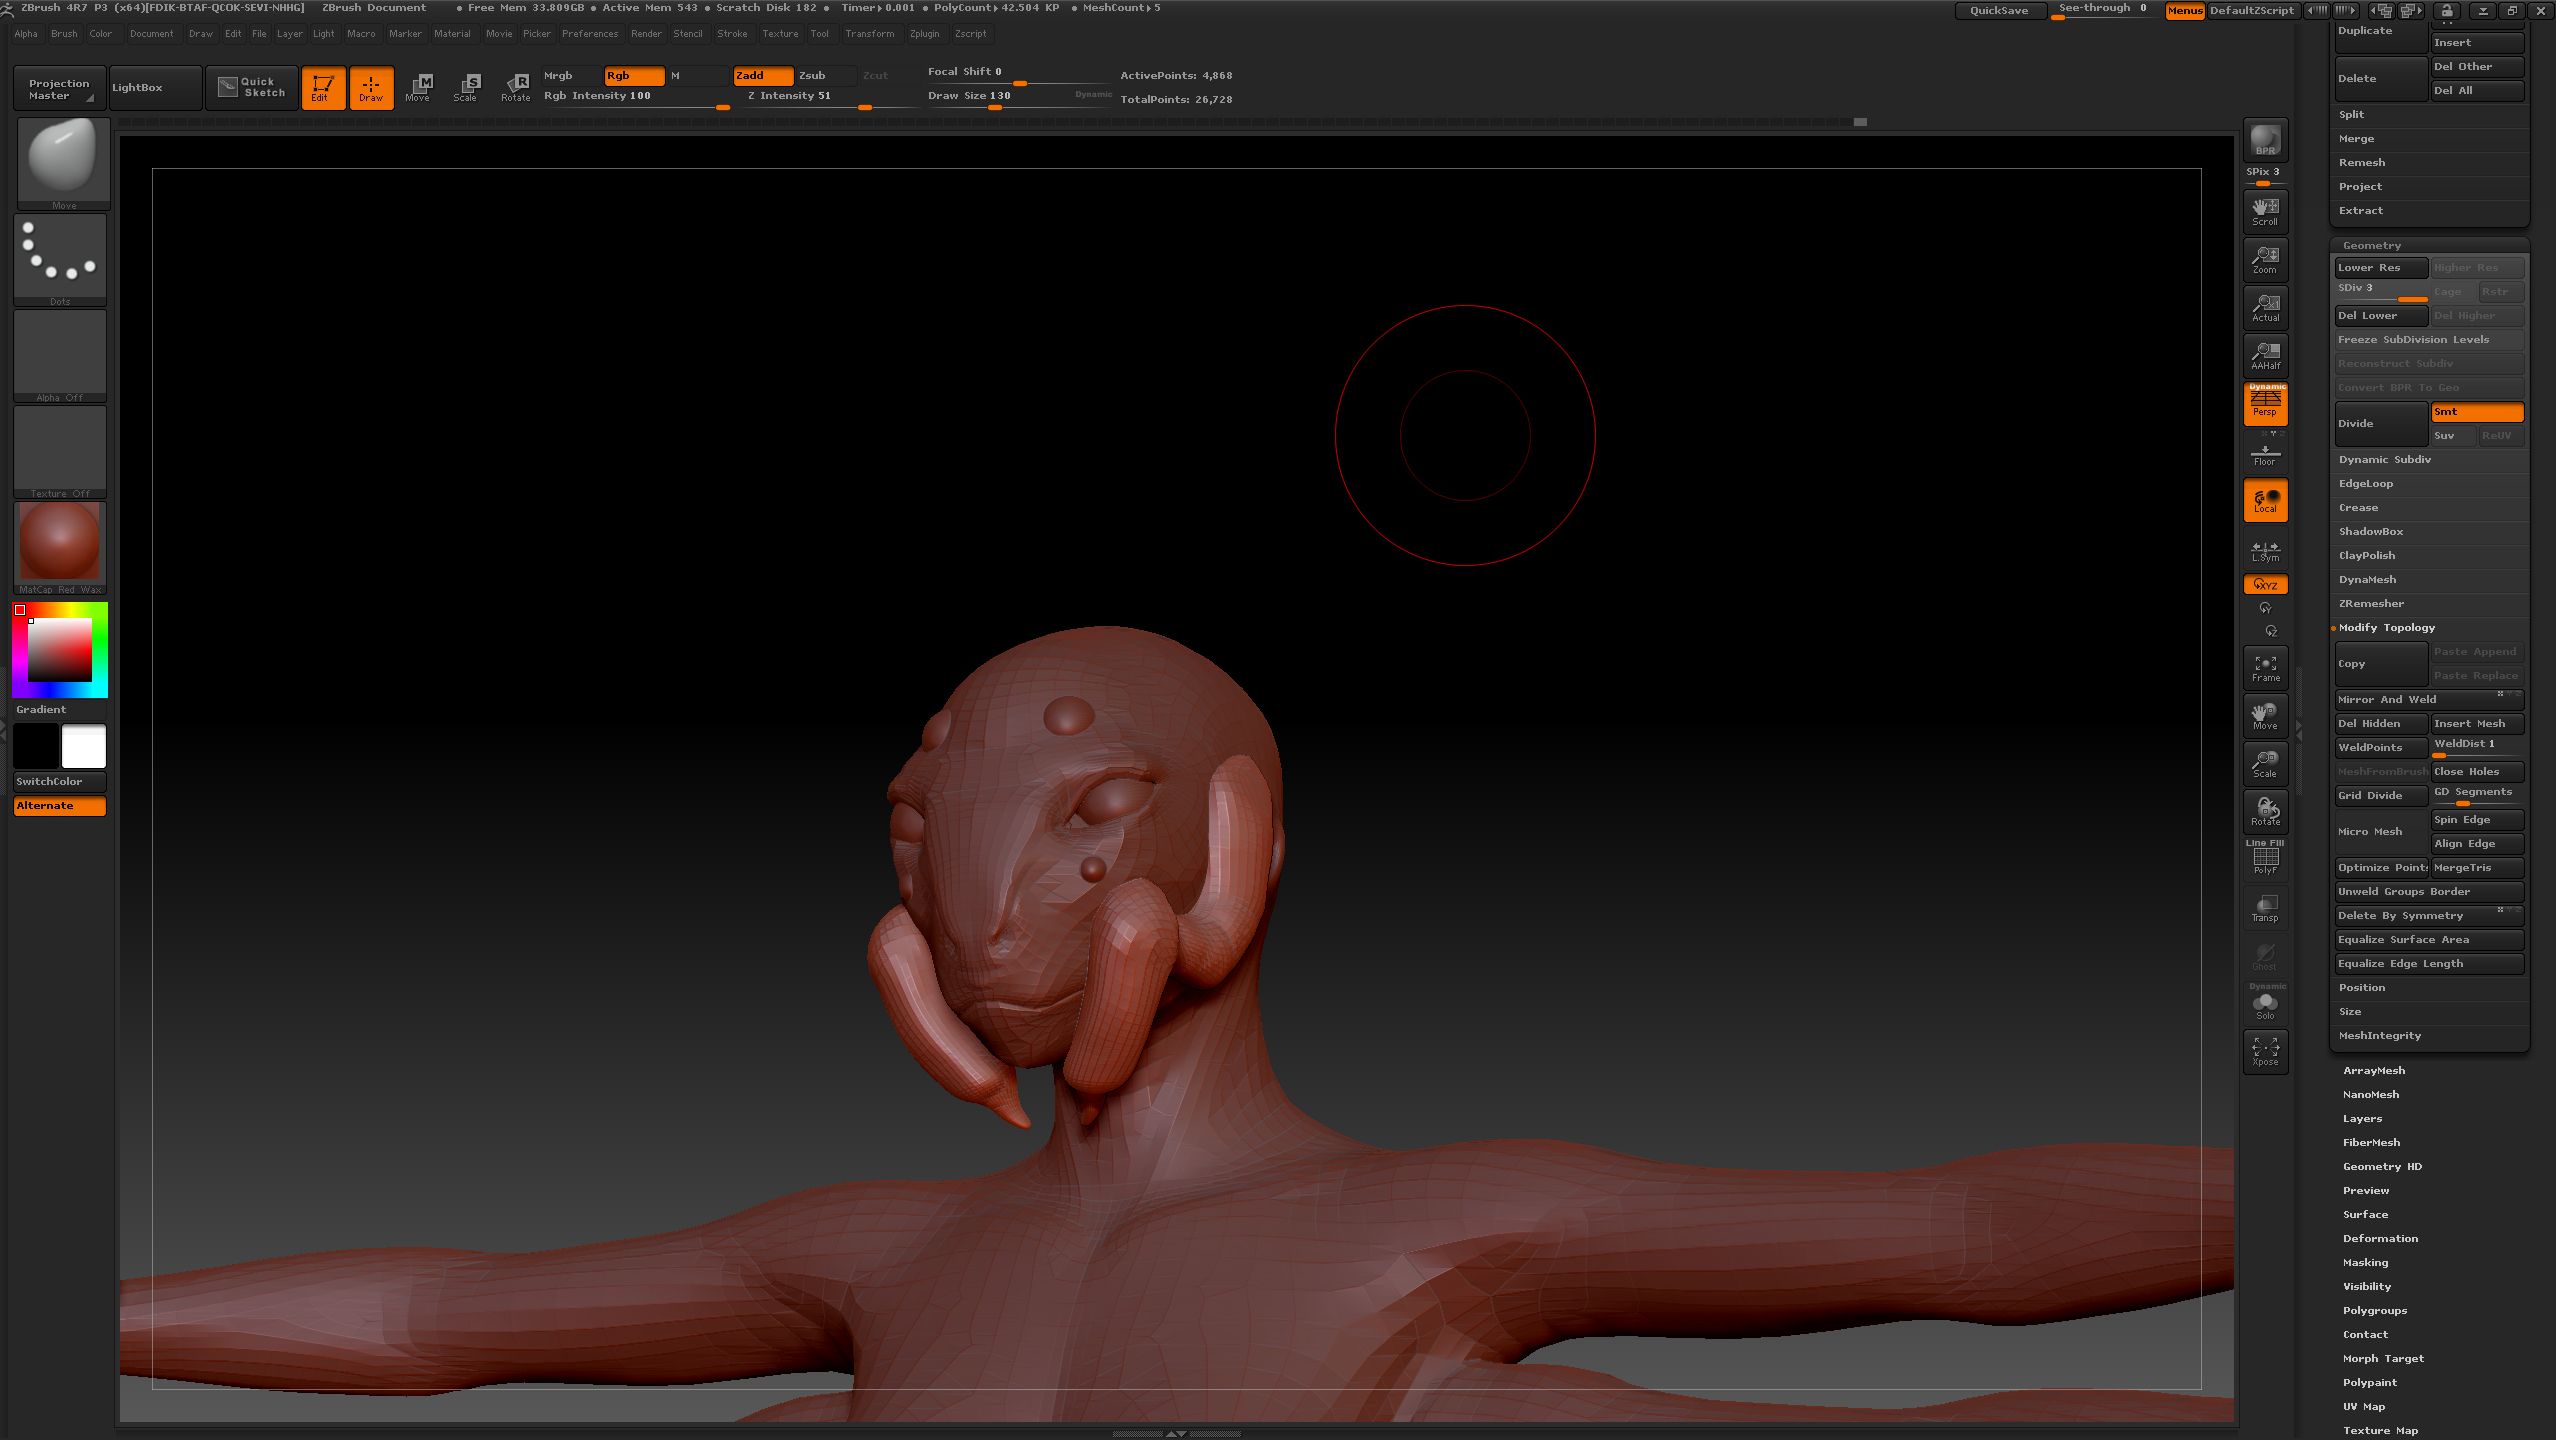Disable the Smt smoothing toggle
2556x1440 pixels.
[x=2476, y=412]
